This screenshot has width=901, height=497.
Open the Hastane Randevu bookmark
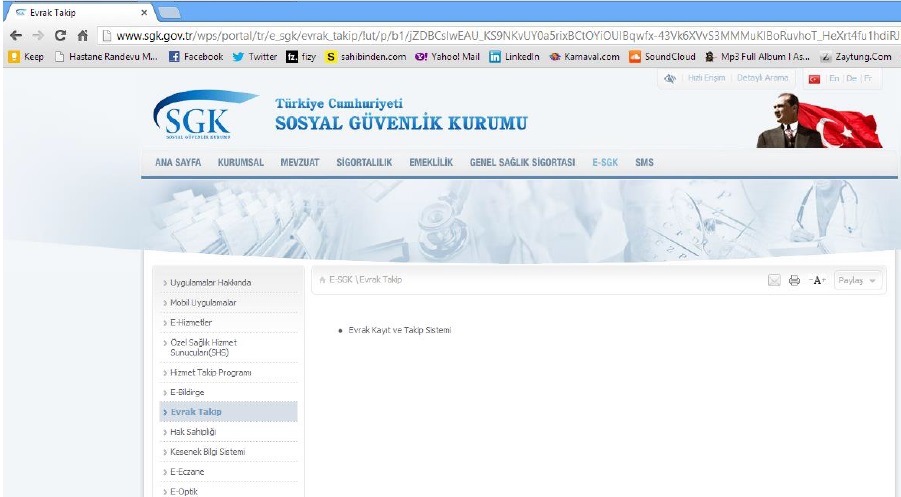[x=106, y=56]
